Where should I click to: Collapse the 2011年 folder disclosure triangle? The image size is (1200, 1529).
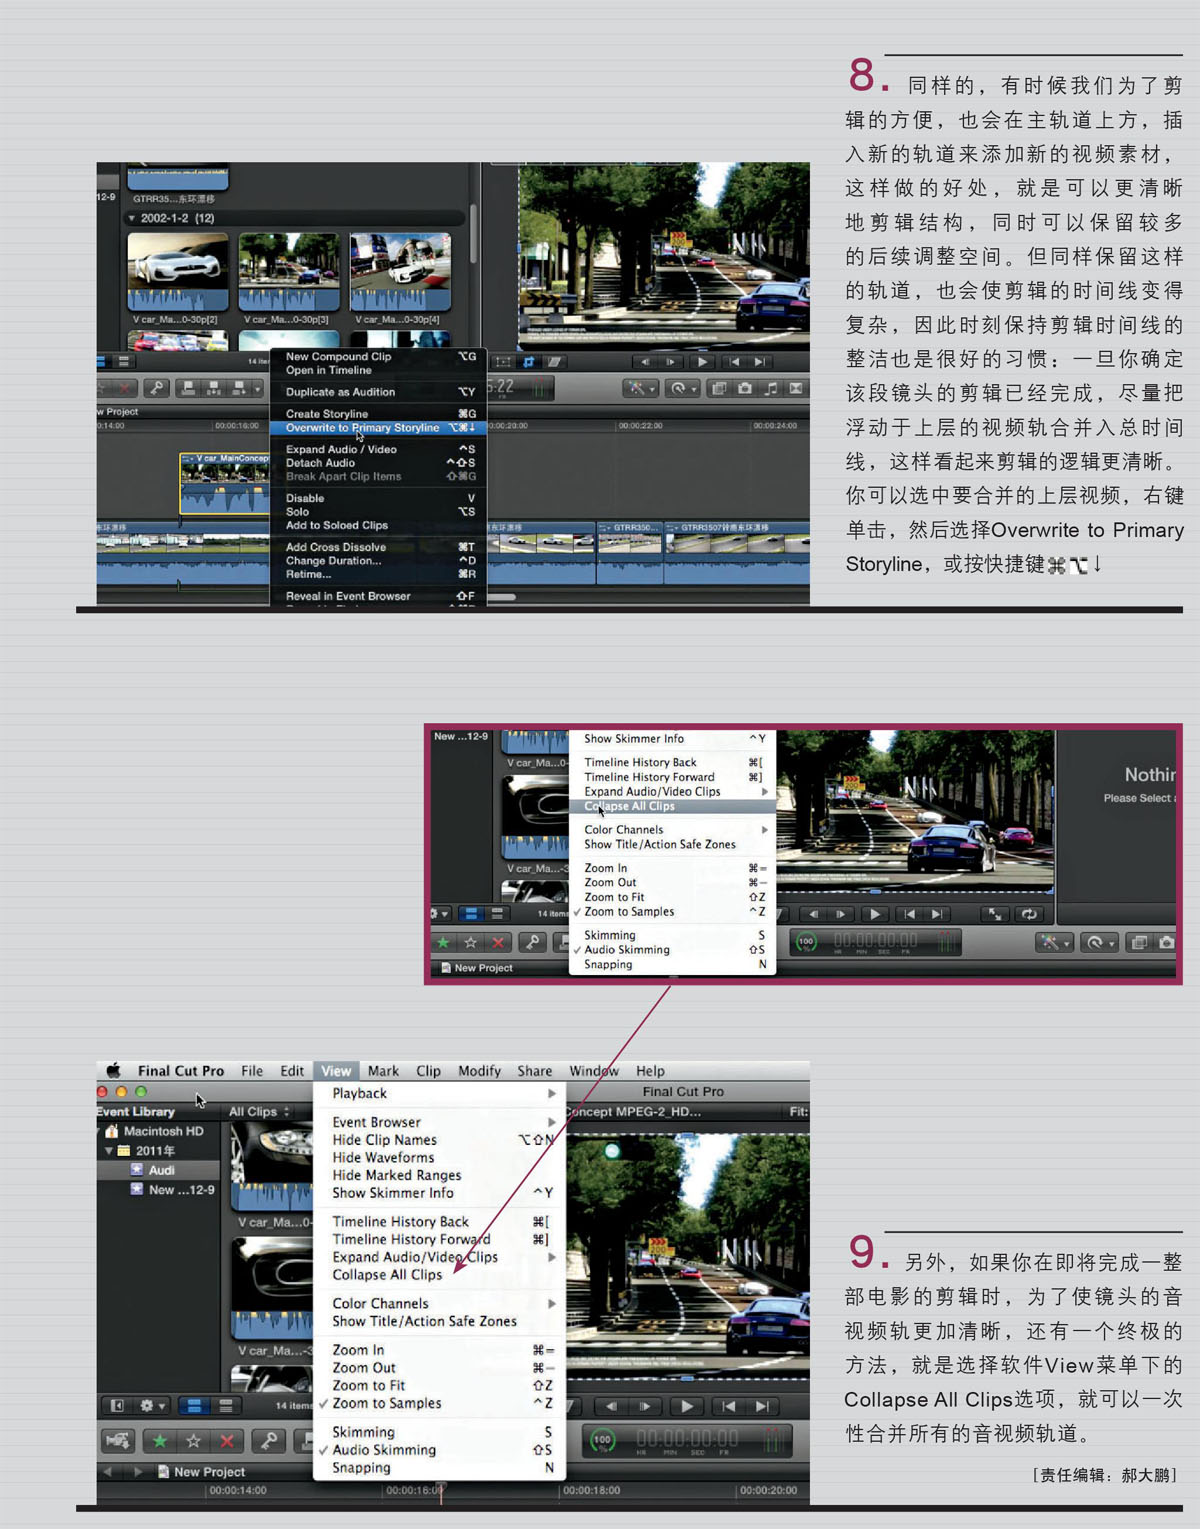click(109, 1151)
